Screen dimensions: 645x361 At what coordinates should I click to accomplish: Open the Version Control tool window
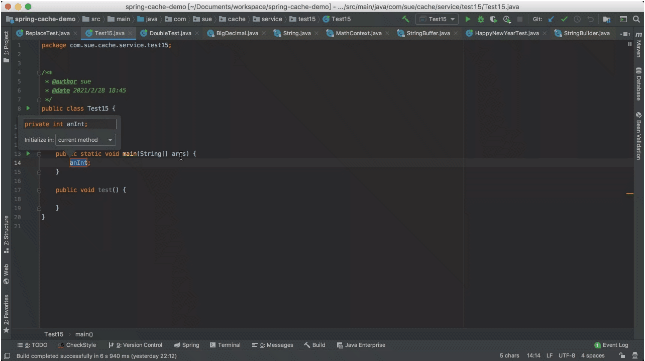pos(135,345)
